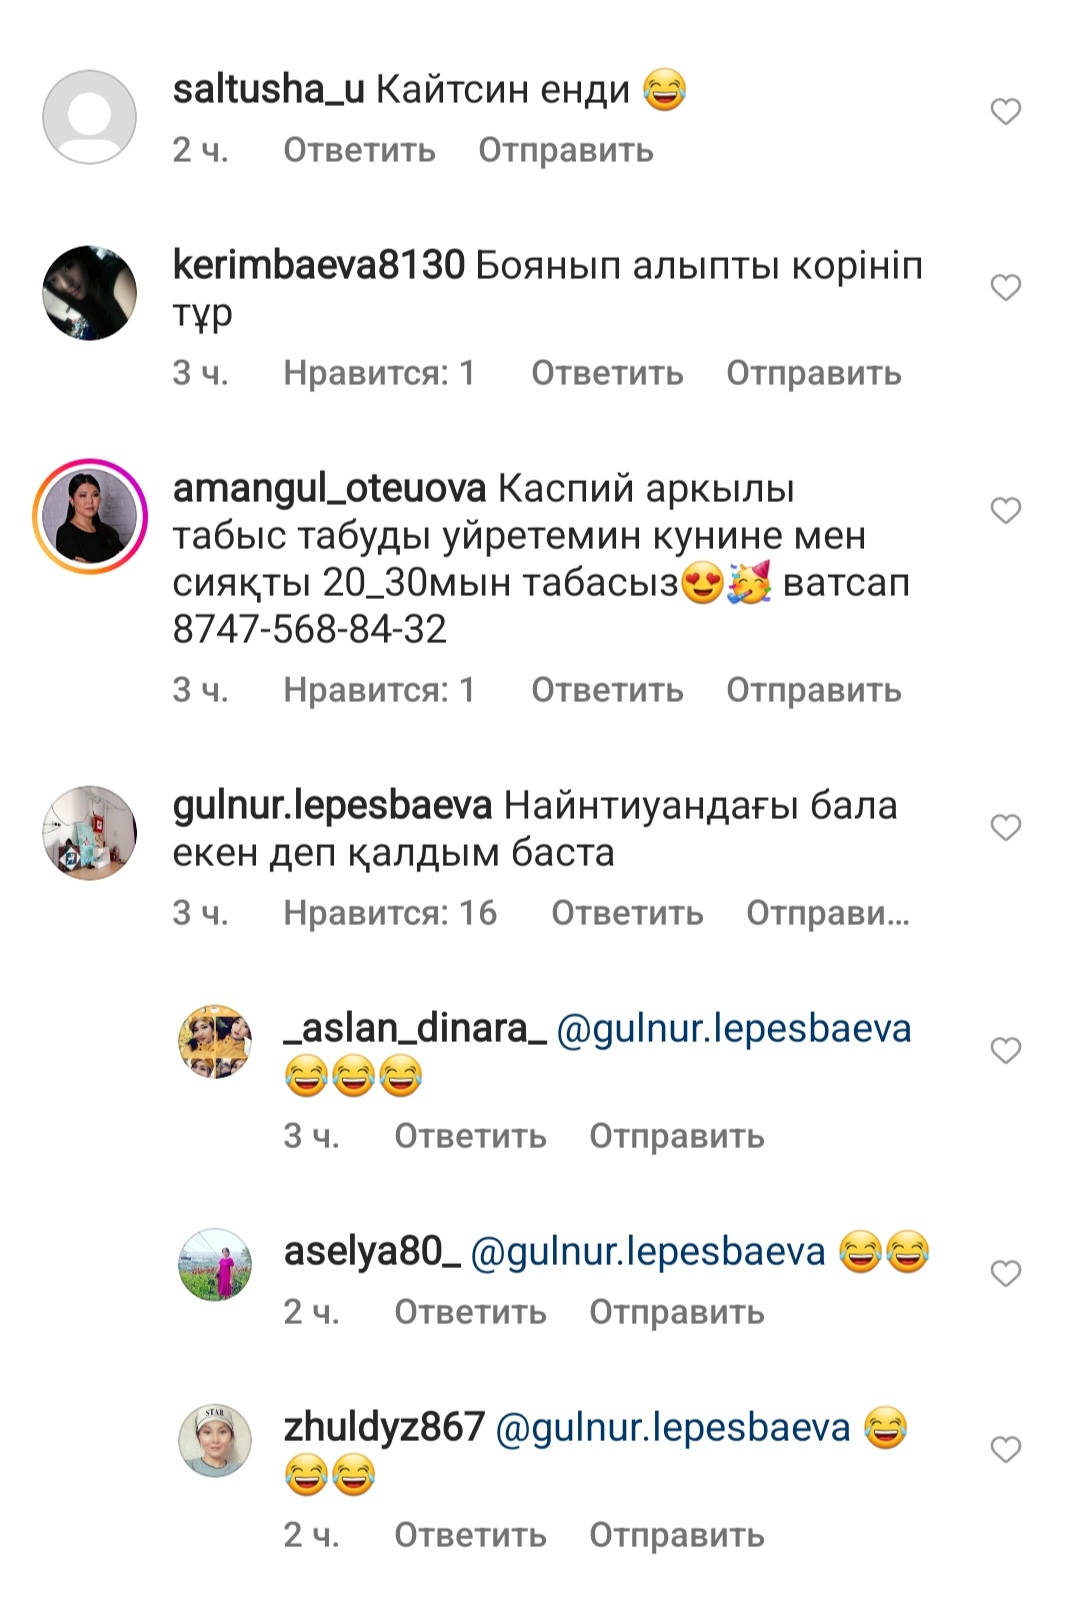Tap truncated Отправи… under gulnur.lepesbaeva's comment
The width and height of the screenshot is (1080, 1605).
coord(828,913)
